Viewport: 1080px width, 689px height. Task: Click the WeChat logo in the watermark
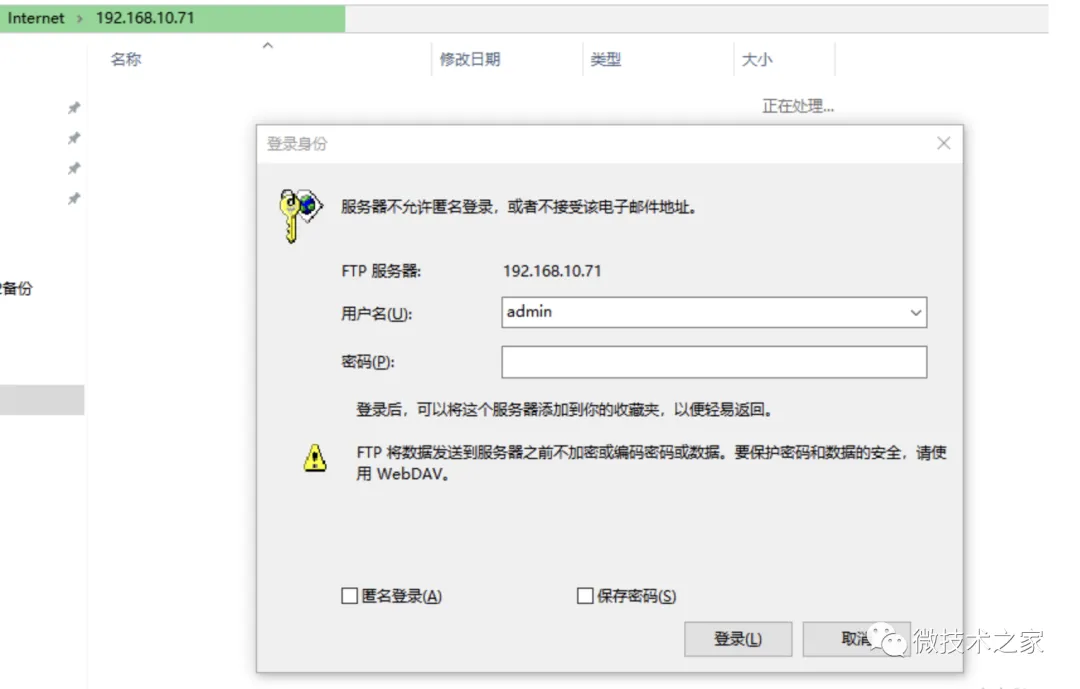point(889,638)
